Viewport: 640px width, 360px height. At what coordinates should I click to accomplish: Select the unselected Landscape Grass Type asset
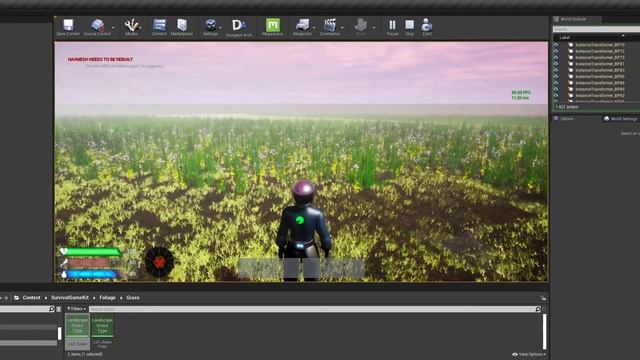[x=102, y=331]
